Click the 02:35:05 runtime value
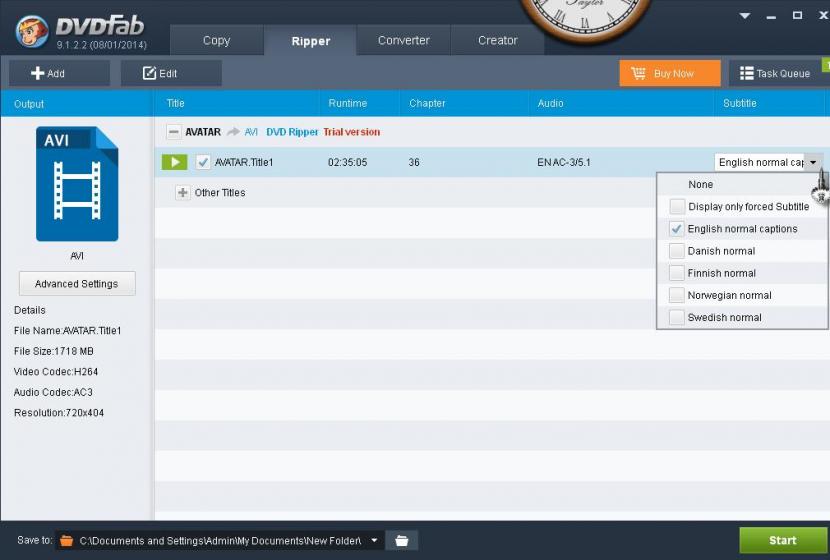The width and height of the screenshot is (830, 560). click(x=348, y=162)
